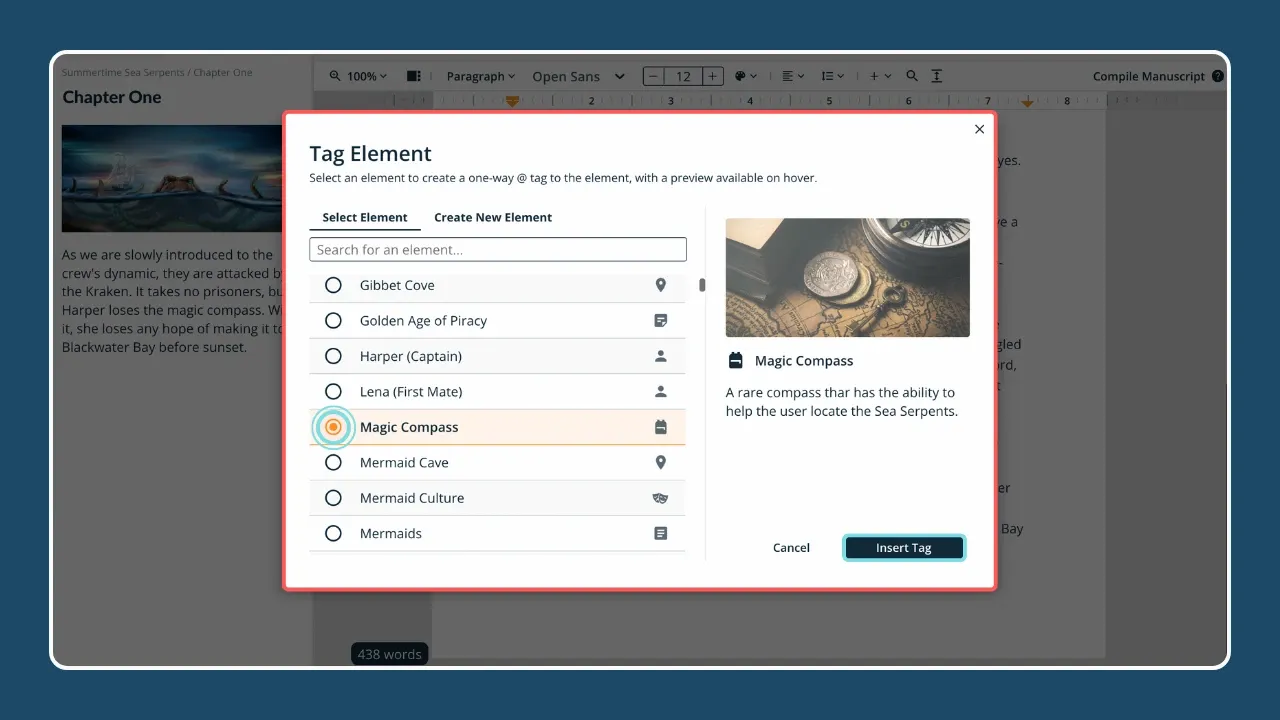Select the Magic Compass radio button

(x=333, y=427)
